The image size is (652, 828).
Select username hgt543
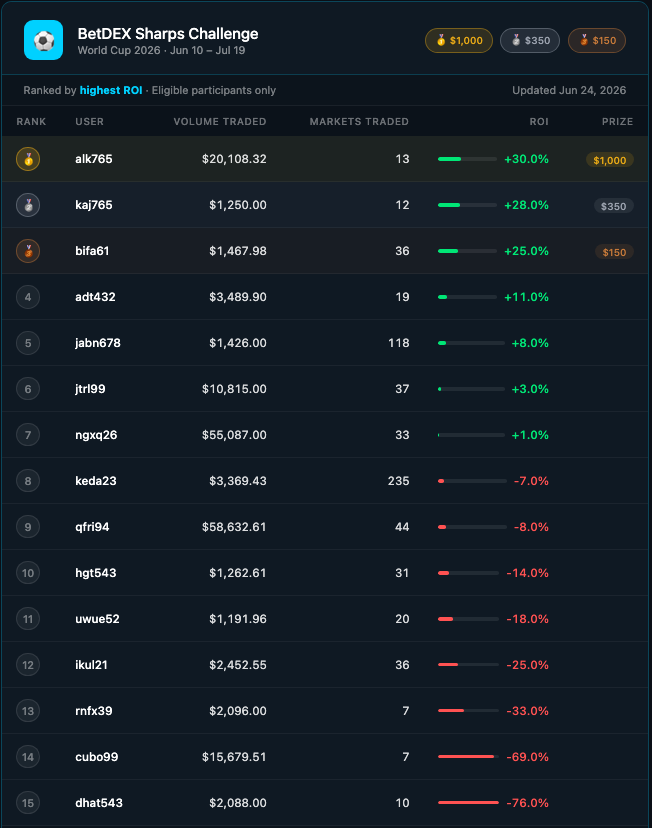tap(96, 572)
